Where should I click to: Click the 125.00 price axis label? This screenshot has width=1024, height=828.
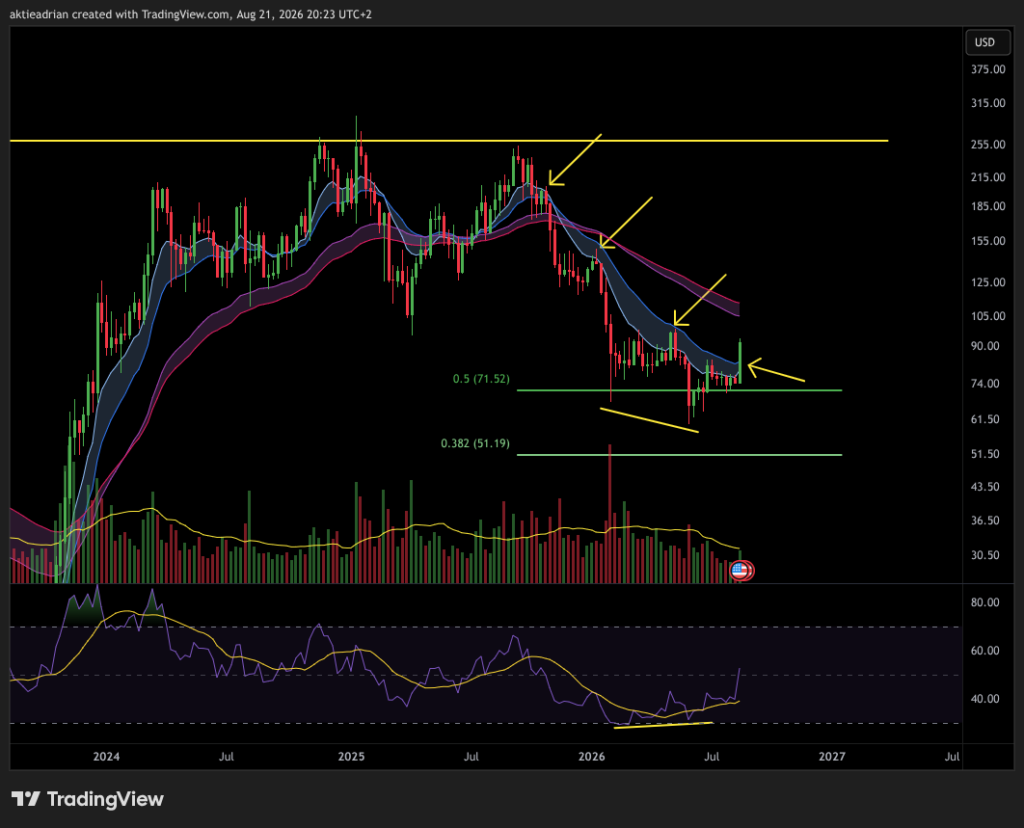pyautogui.click(x=988, y=283)
